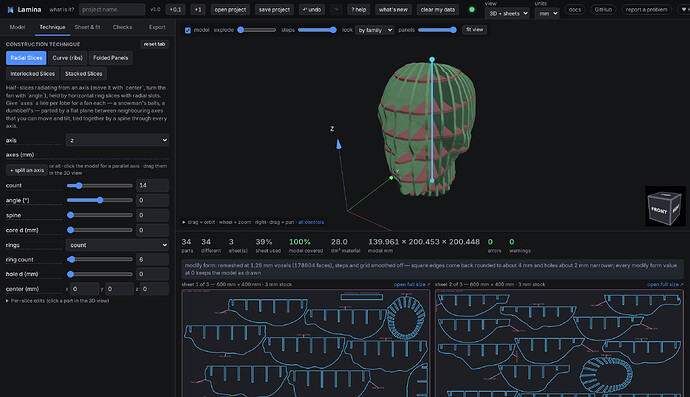Switch to the Export tab
Image resolution: width=690 pixels, height=397 pixels.
coord(157,27)
